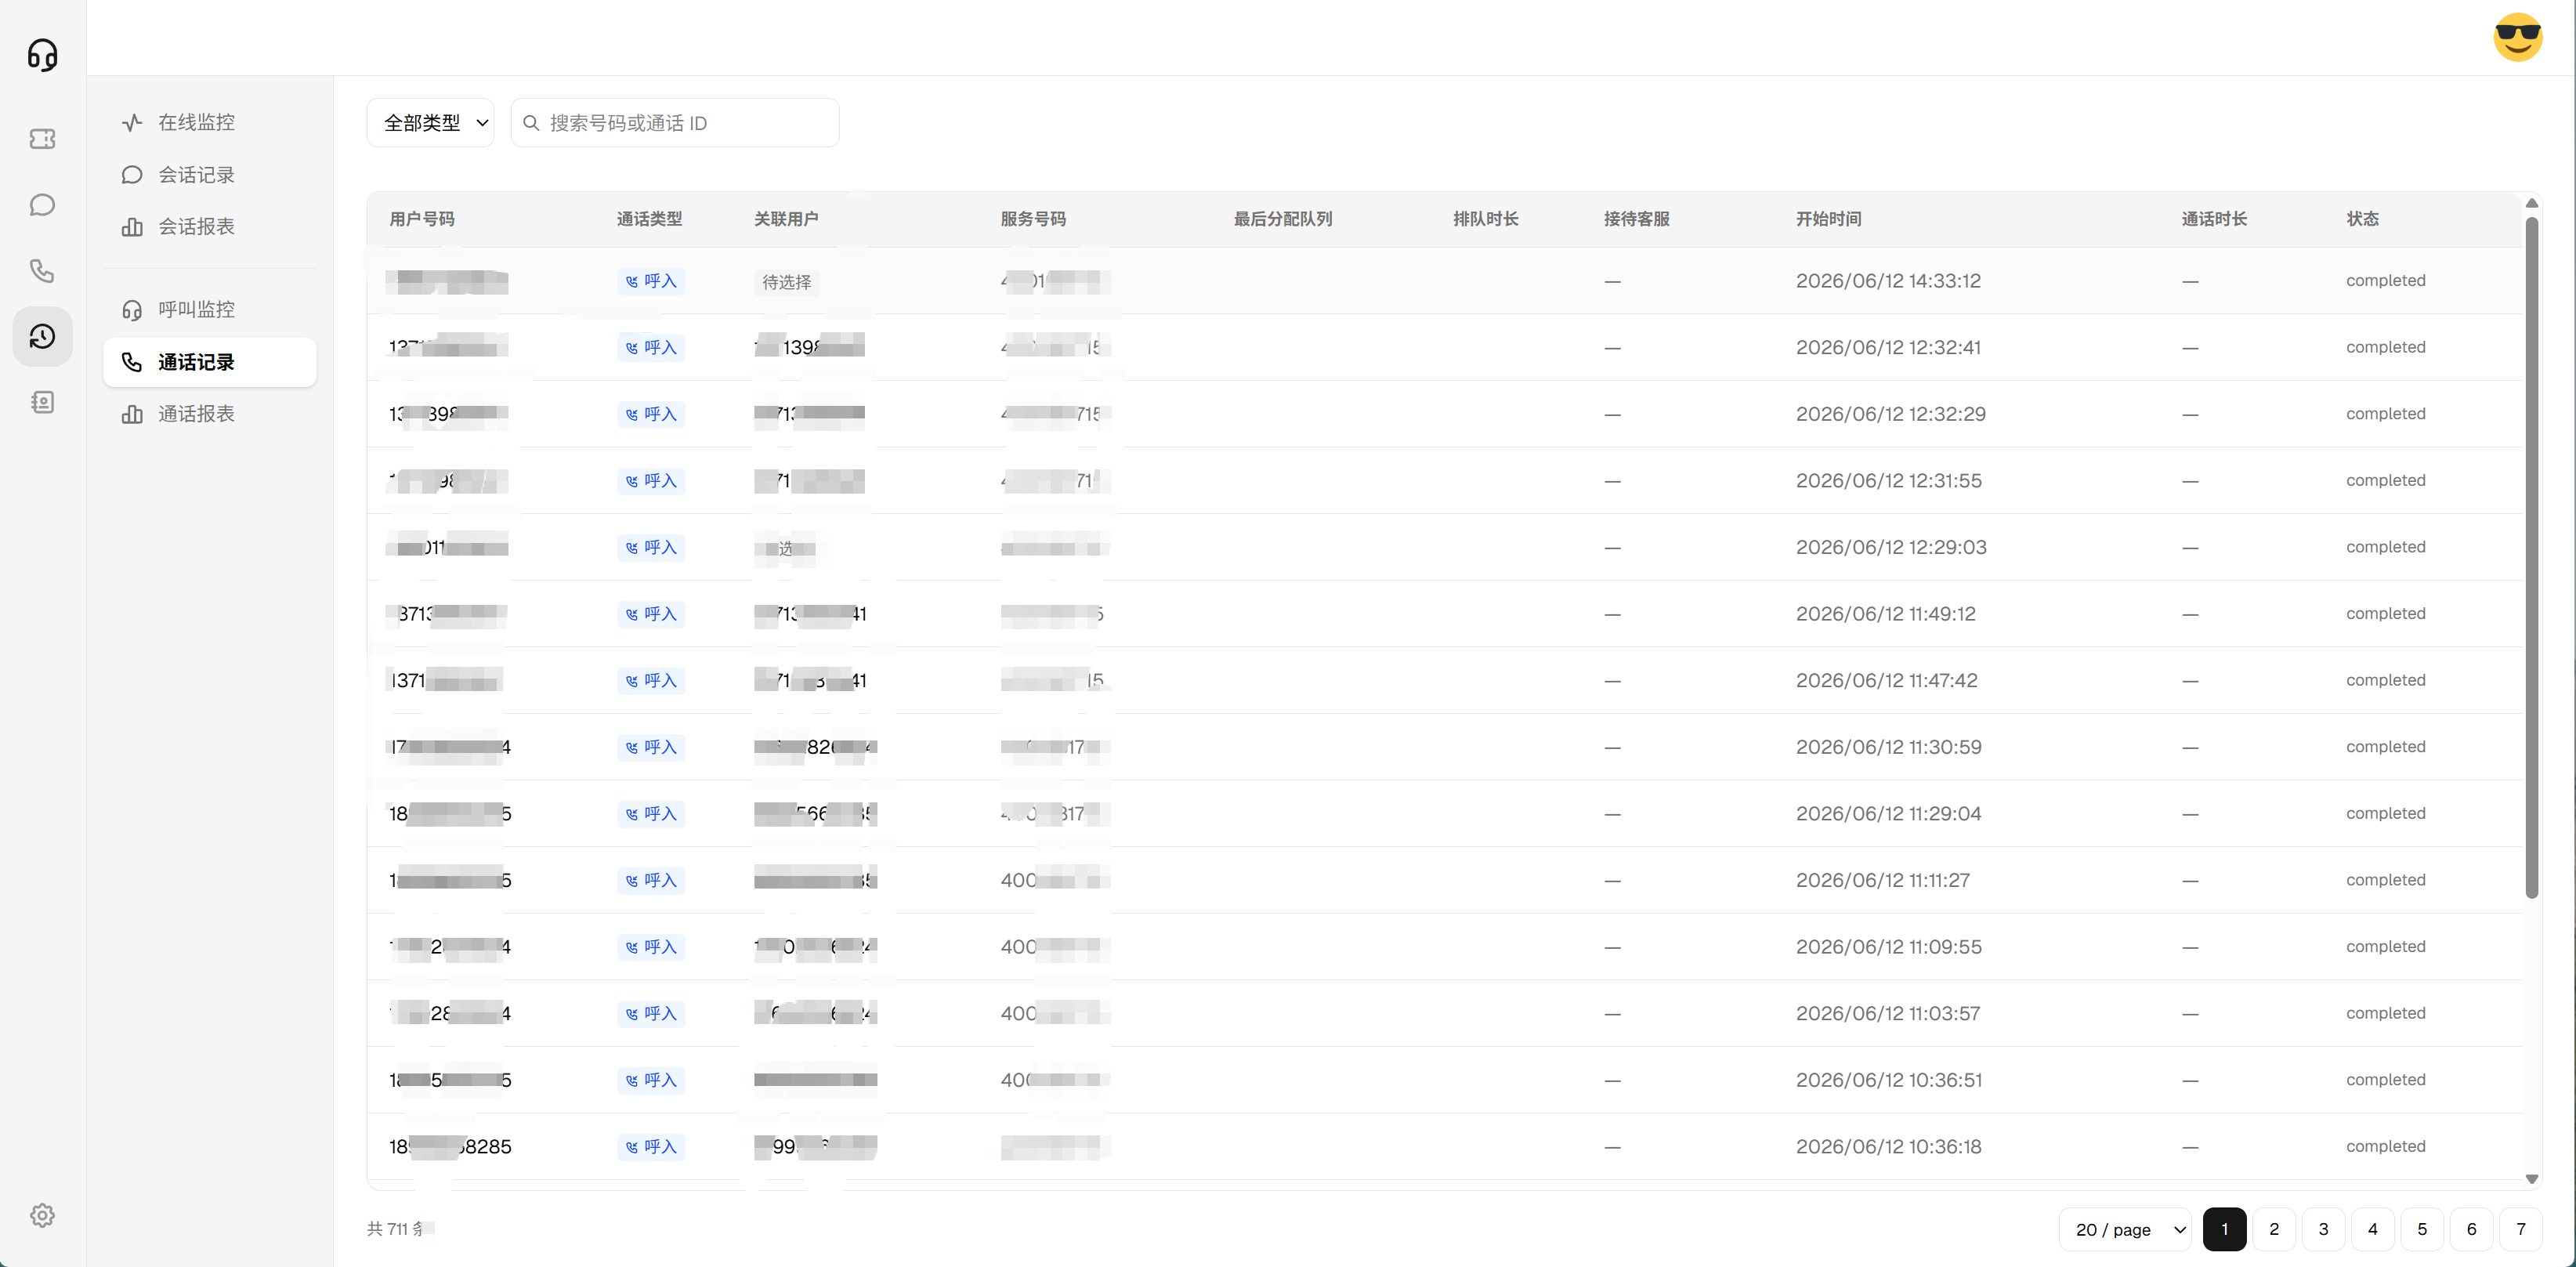Click the 用户号码 column header

422,219
